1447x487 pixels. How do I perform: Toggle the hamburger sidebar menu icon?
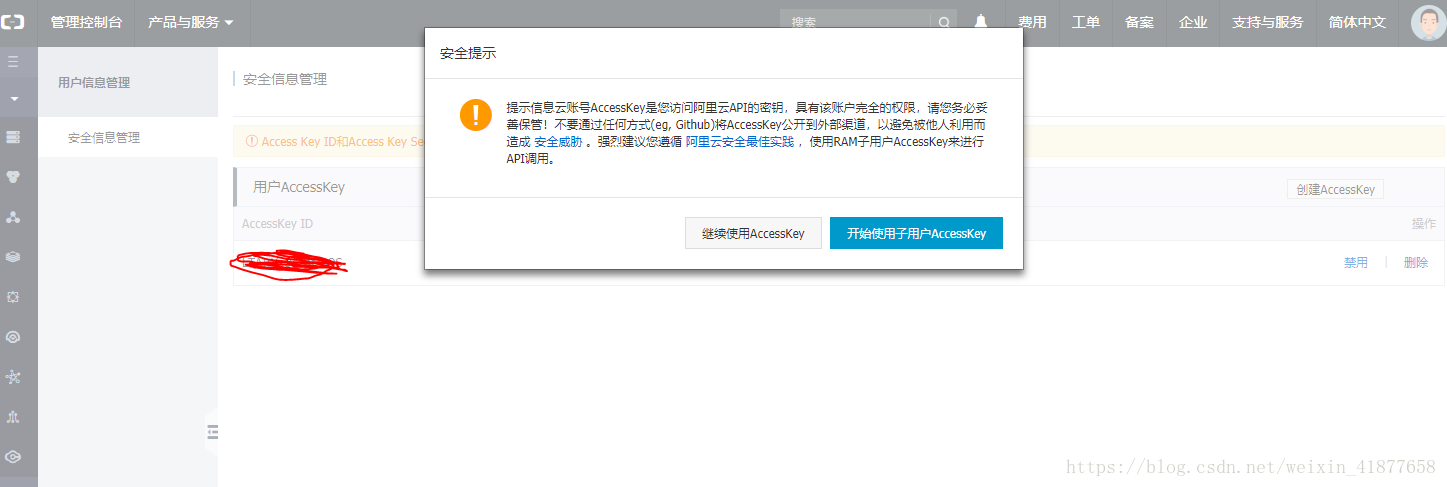pyautogui.click(x=13, y=62)
